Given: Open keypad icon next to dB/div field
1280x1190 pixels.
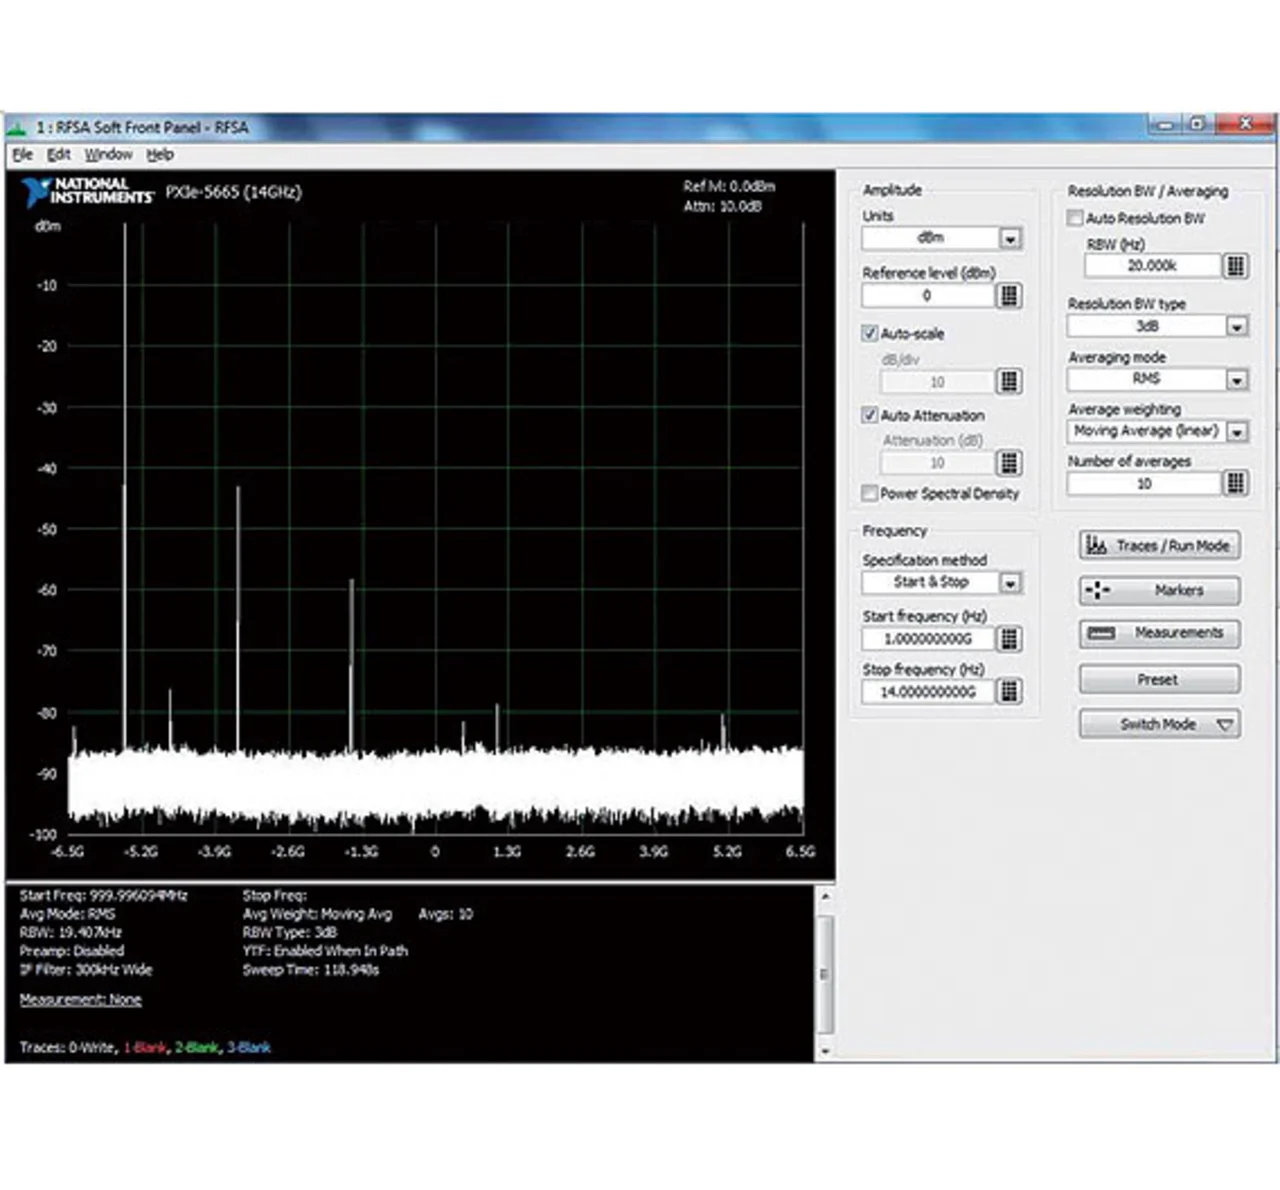Looking at the screenshot, I should [1009, 381].
